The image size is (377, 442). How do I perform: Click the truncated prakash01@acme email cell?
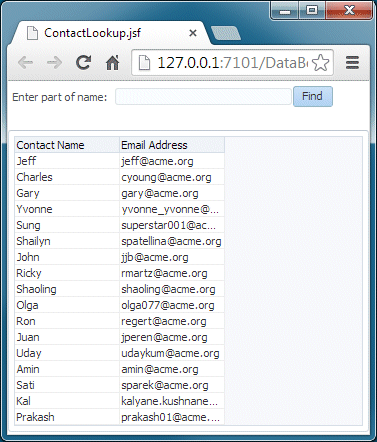[172, 417]
